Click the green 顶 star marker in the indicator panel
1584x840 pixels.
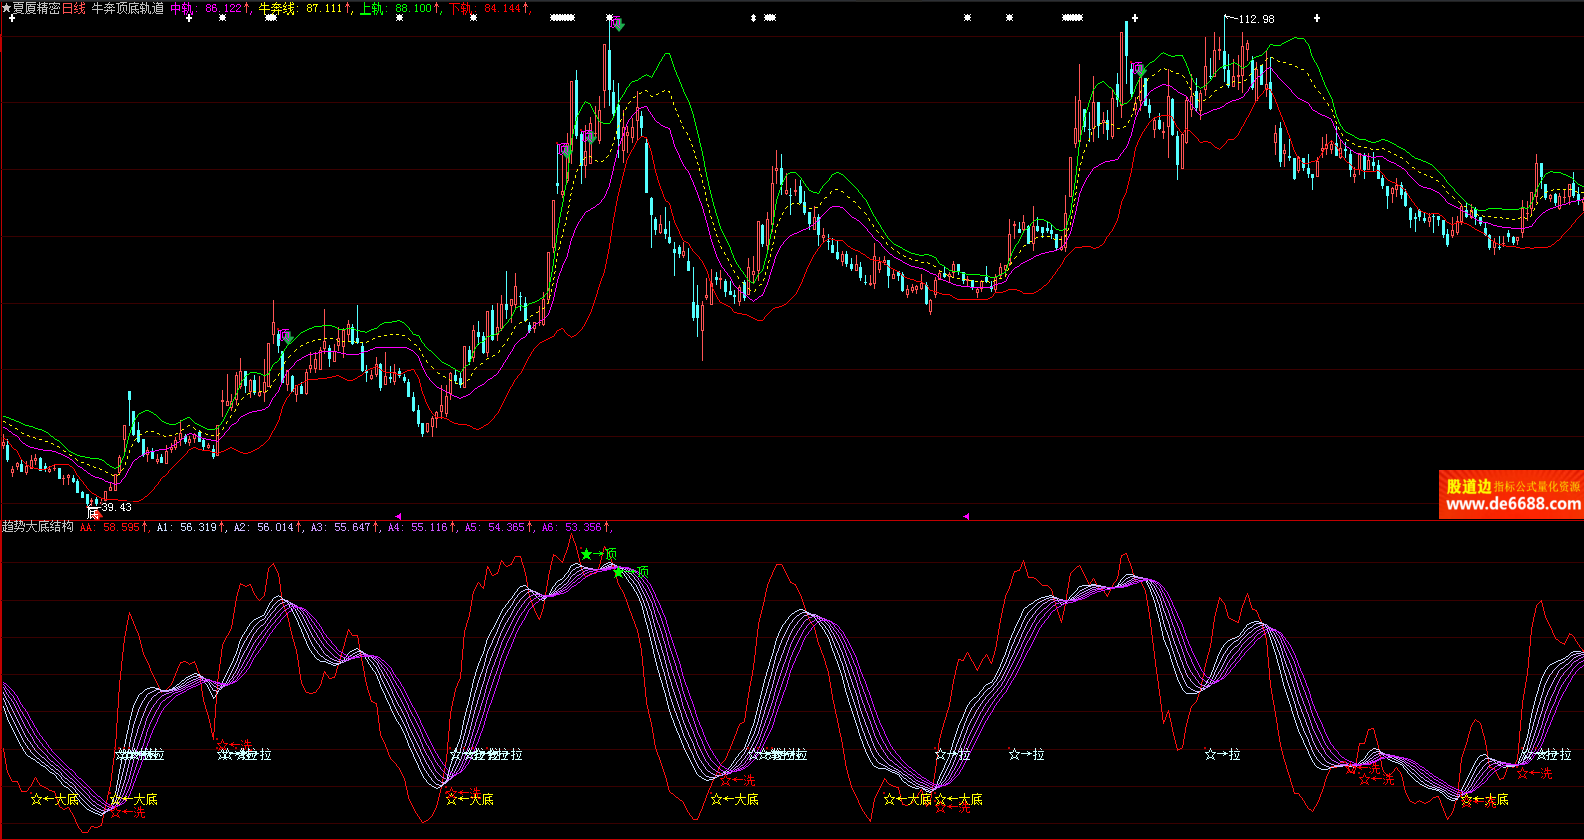(x=587, y=554)
